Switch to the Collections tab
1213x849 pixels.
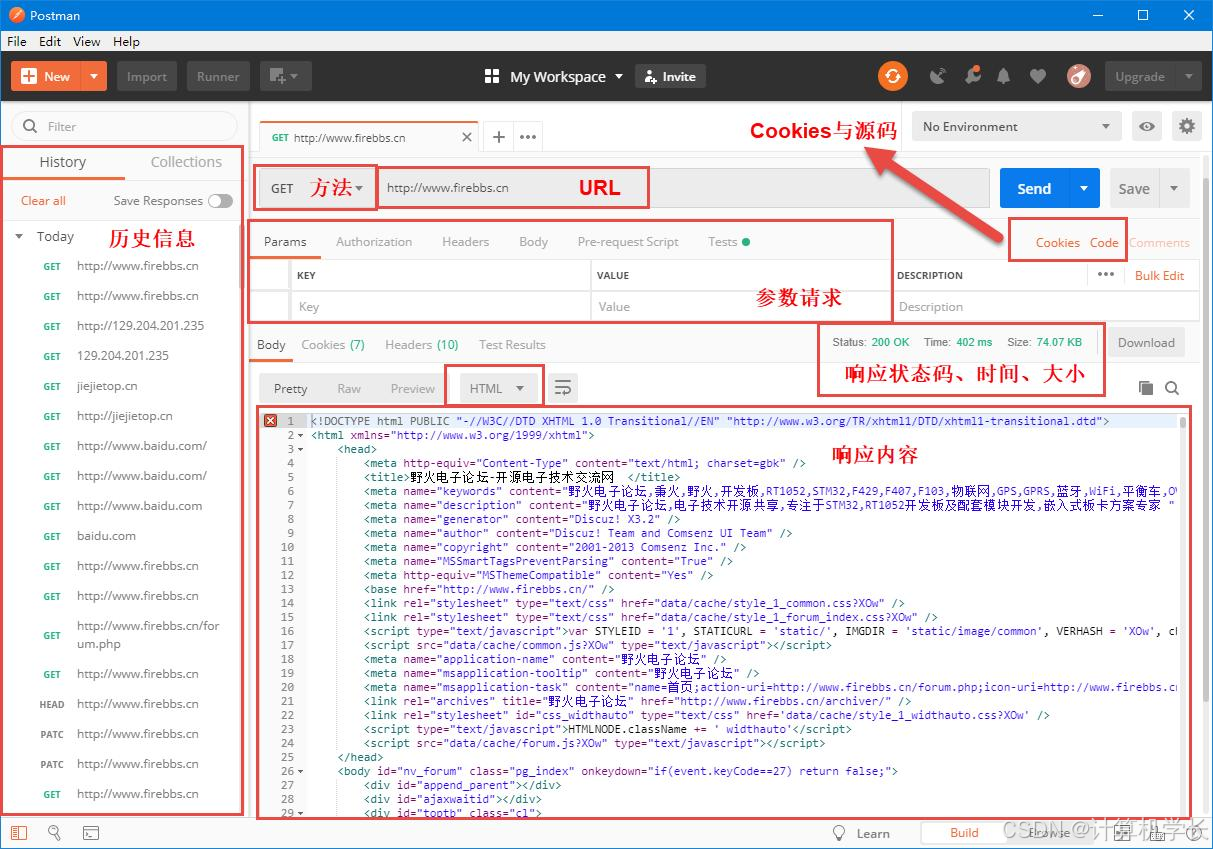[x=186, y=162]
